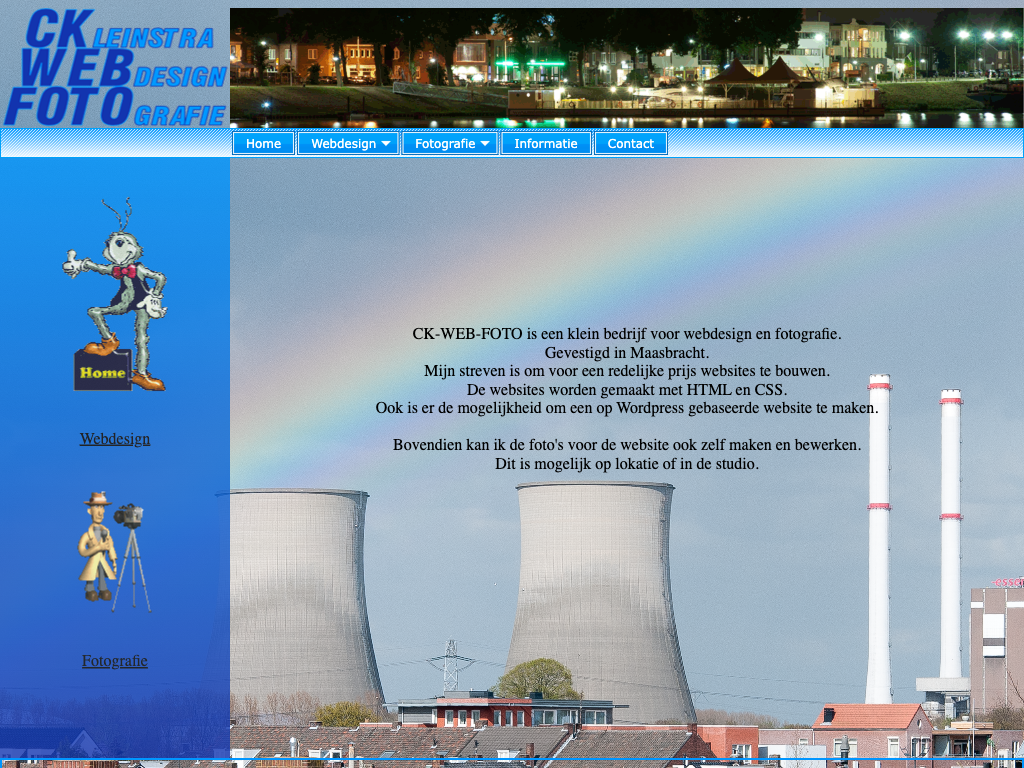Open the Home page from navigation bar
Screen dimensions: 1024x768
(263, 144)
